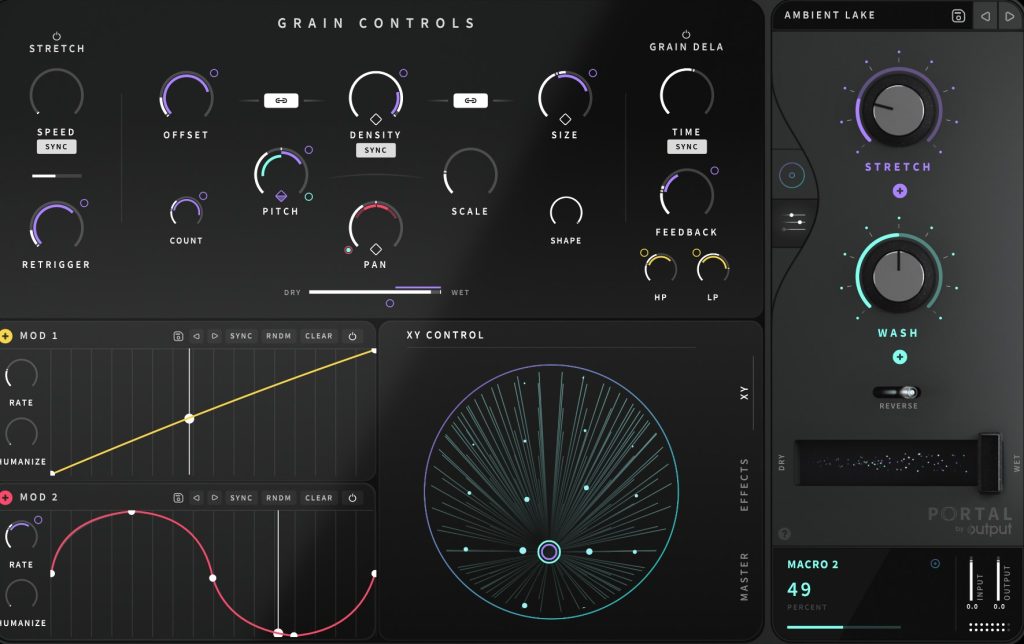Image resolution: width=1024 pixels, height=644 pixels.
Task: Toggle the Reverse switch
Action: click(x=897, y=393)
